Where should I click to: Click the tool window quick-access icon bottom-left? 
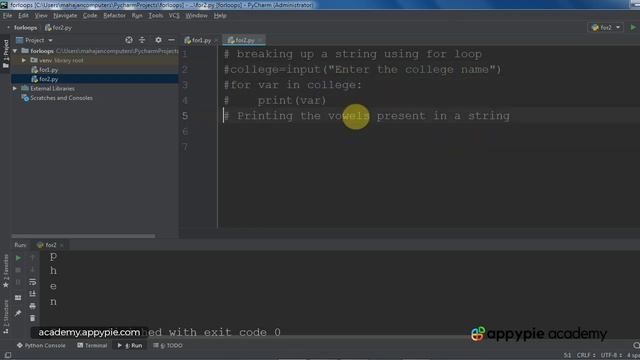coord(7,356)
